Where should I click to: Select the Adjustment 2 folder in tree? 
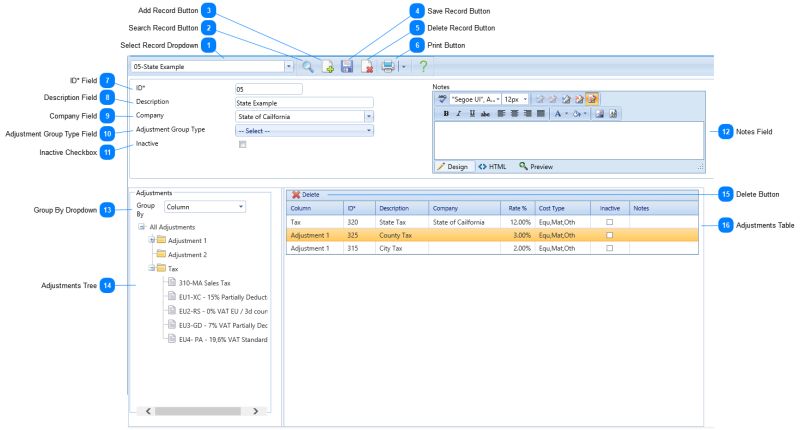(x=182, y=255)
